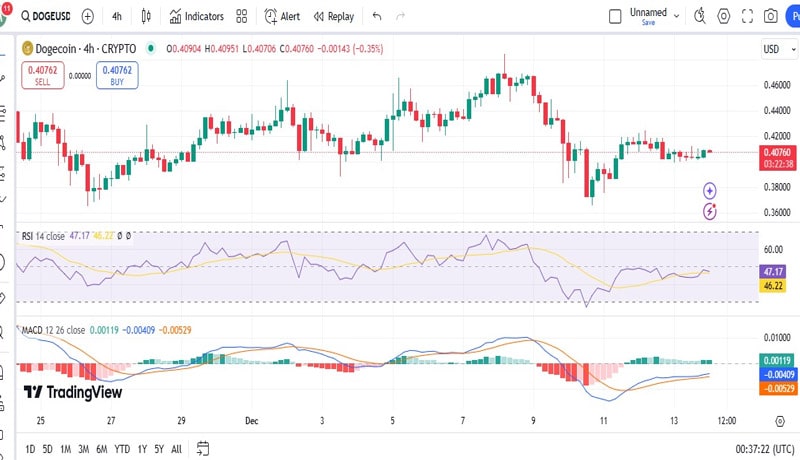Toggle the green market status dot
This screenshot has height=460, width=800.
tap(151, 48)
